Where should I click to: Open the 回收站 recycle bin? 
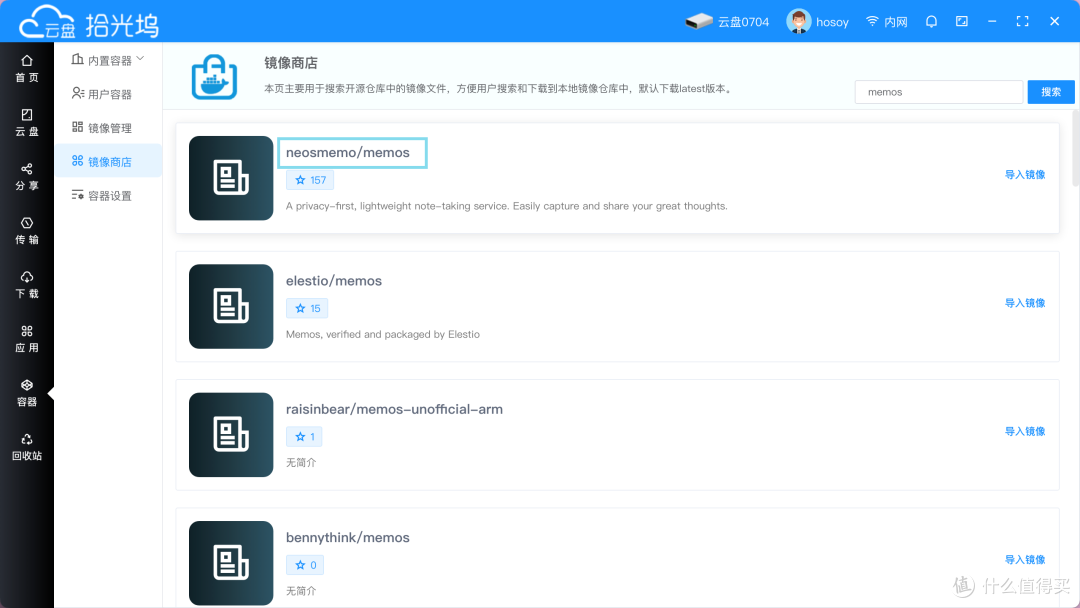point(27,447)
